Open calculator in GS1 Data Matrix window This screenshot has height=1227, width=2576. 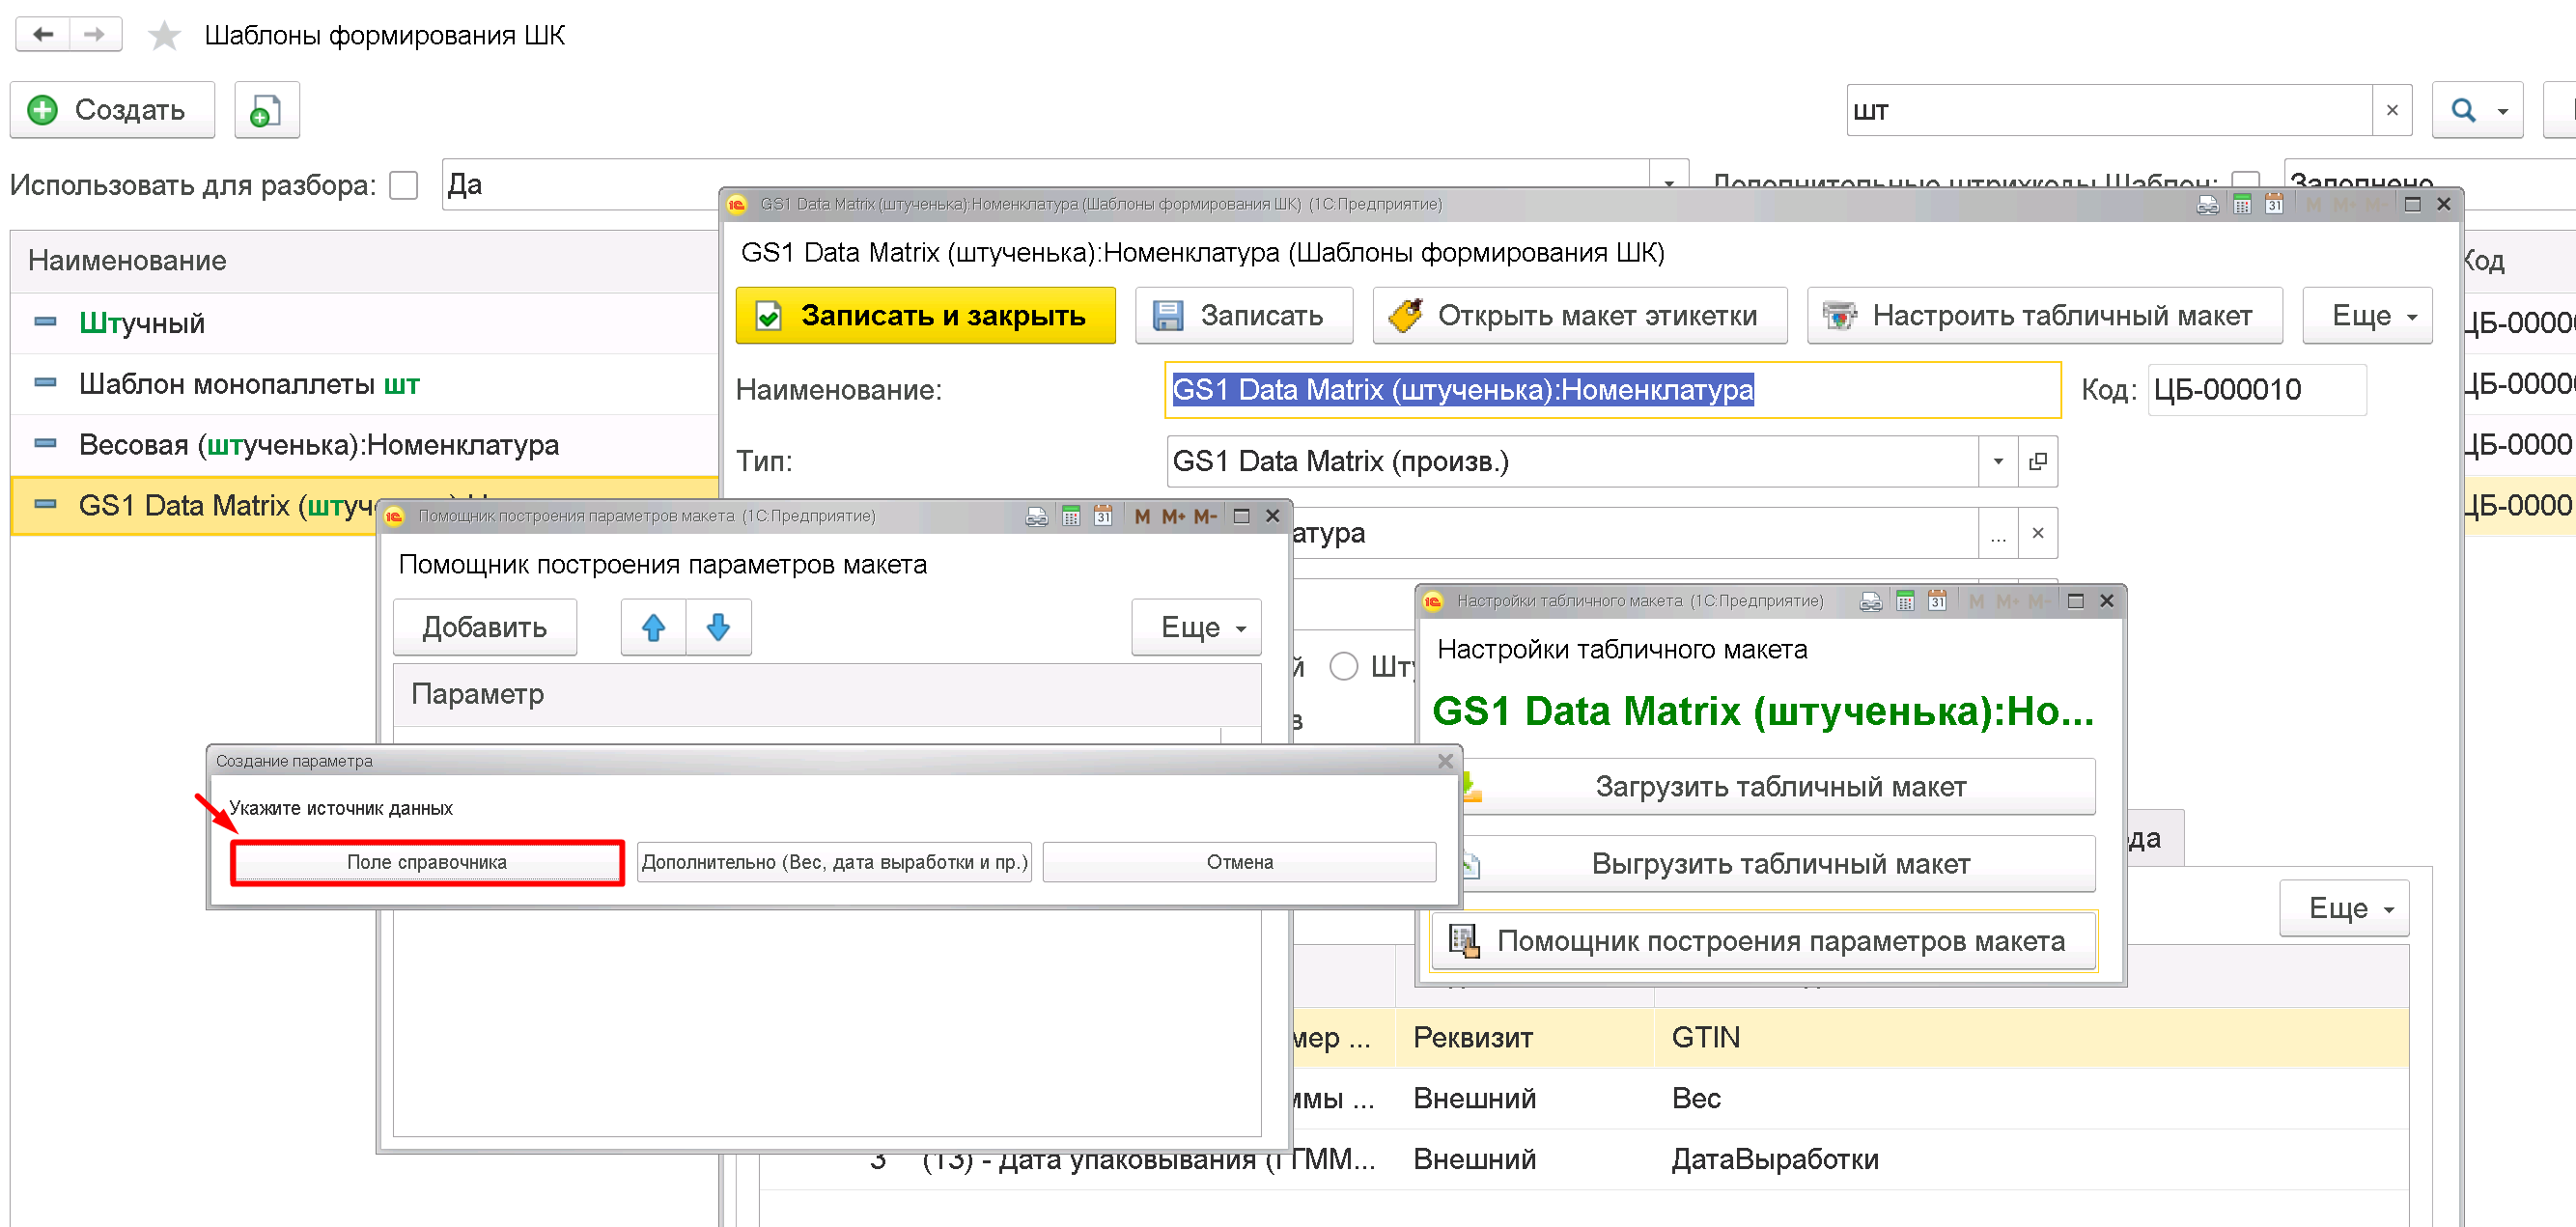click(x=2242, y=204)
